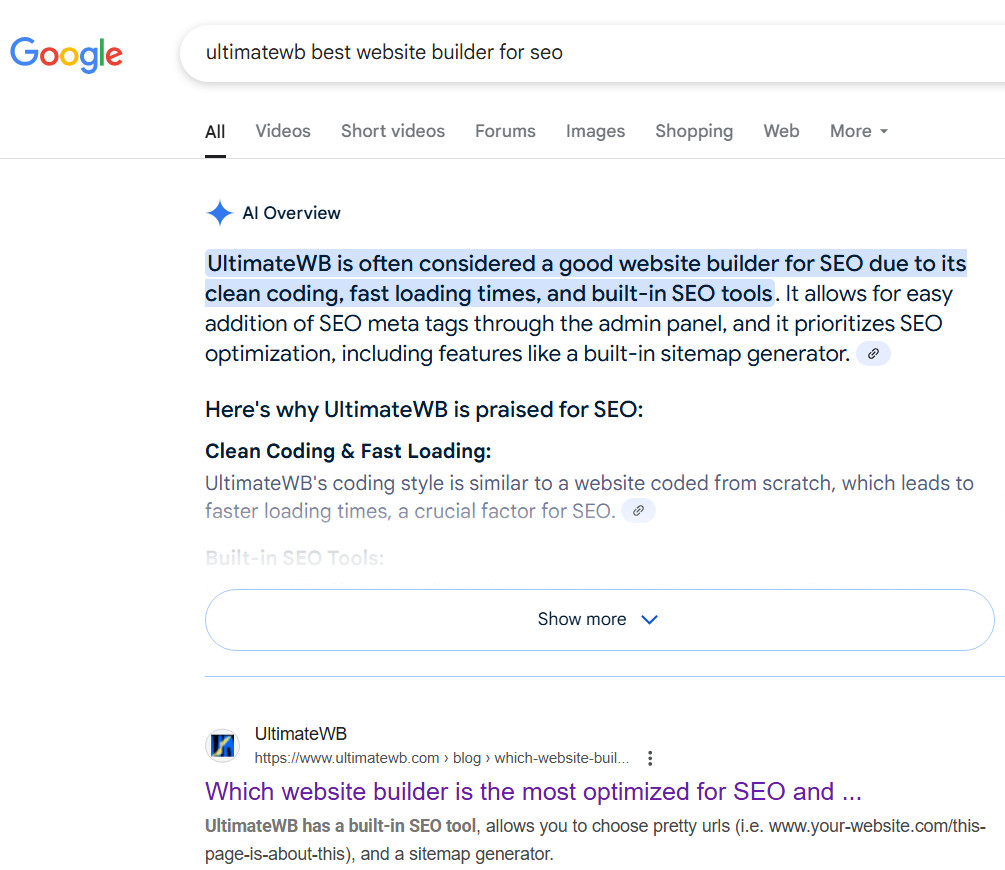Viewport: 1005px width, 870px height.
Task: Open the More search filters dropdown
Action: pos(858,131)
